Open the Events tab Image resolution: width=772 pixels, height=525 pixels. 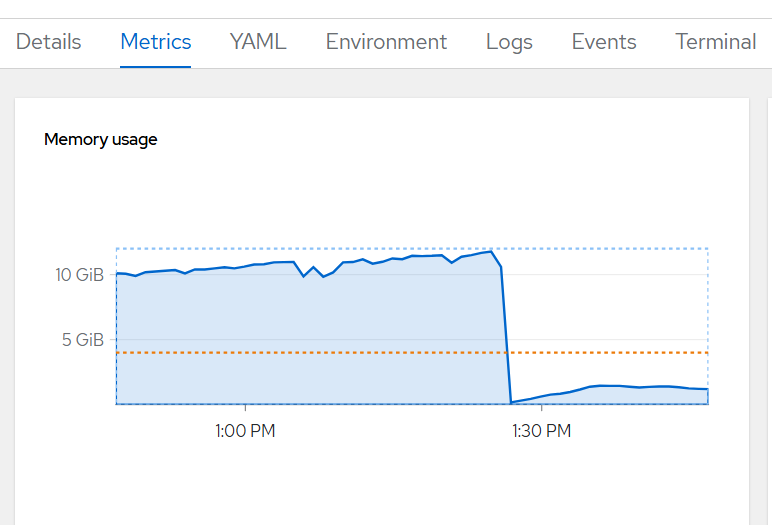click(x=604, y=42)
